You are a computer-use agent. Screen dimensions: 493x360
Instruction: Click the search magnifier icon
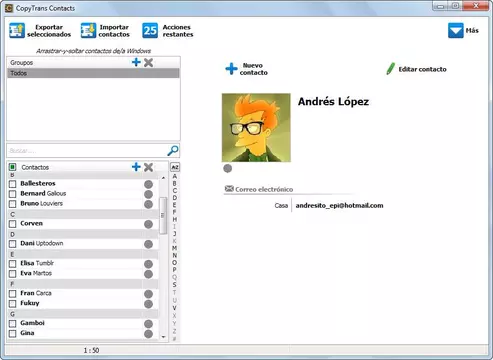(x=173, y=151)
